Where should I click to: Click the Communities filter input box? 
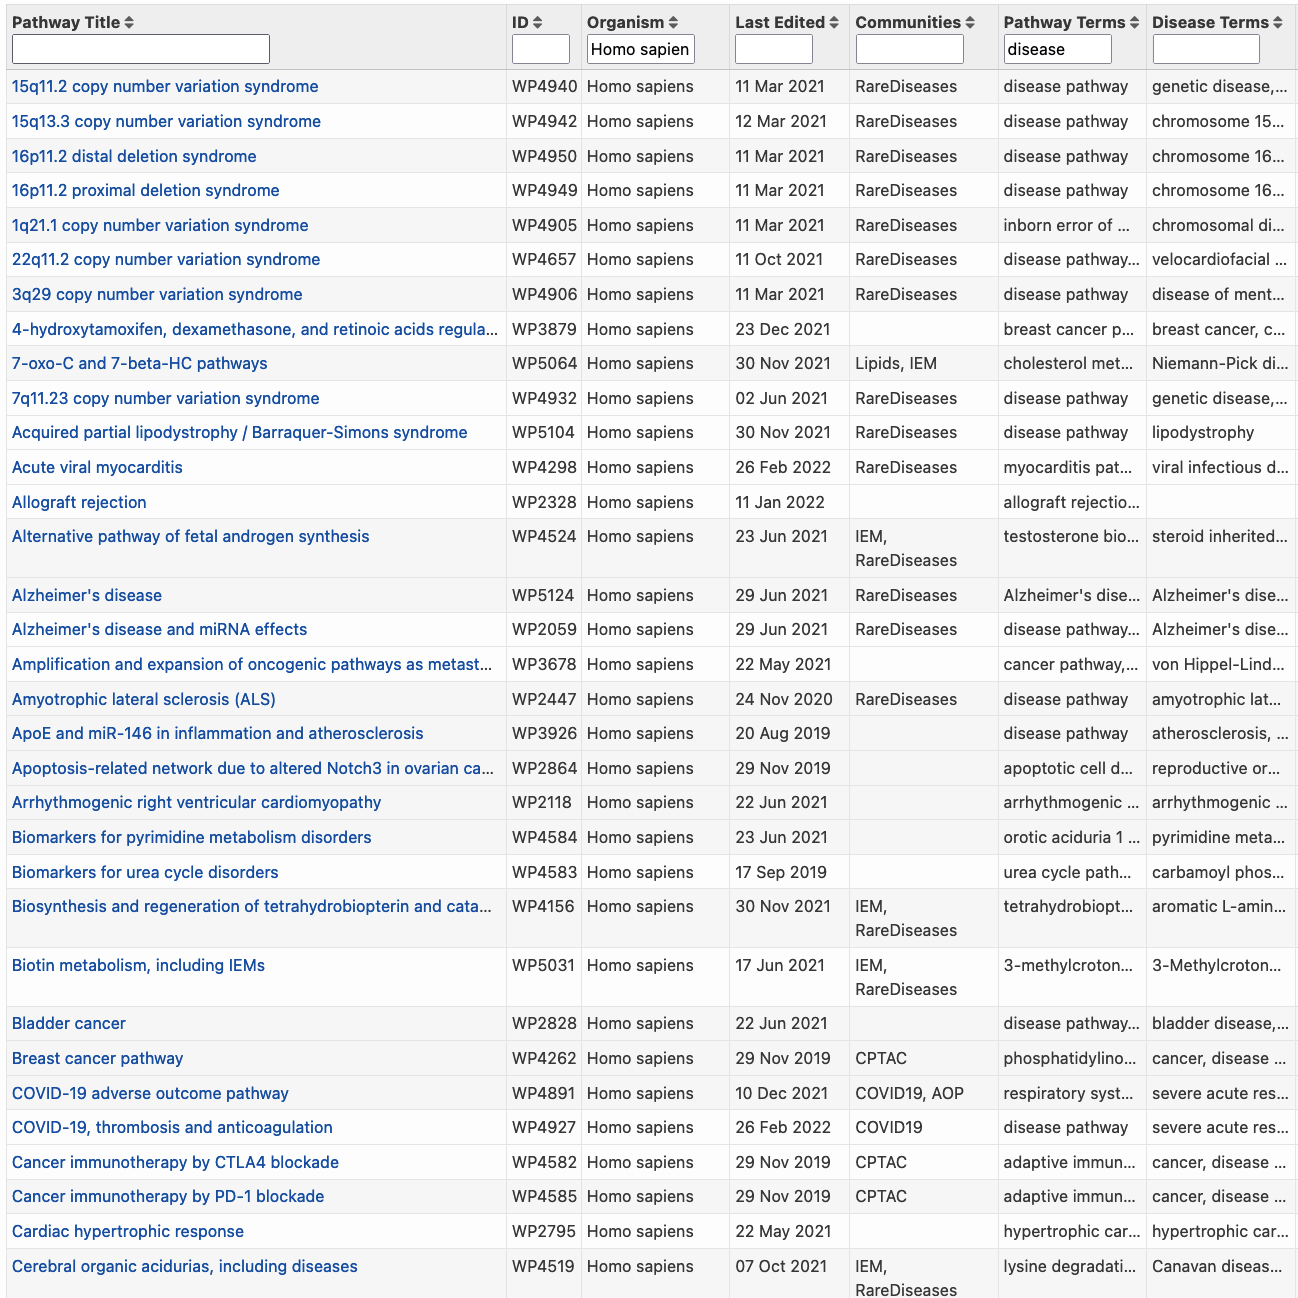tap(909, 49)
